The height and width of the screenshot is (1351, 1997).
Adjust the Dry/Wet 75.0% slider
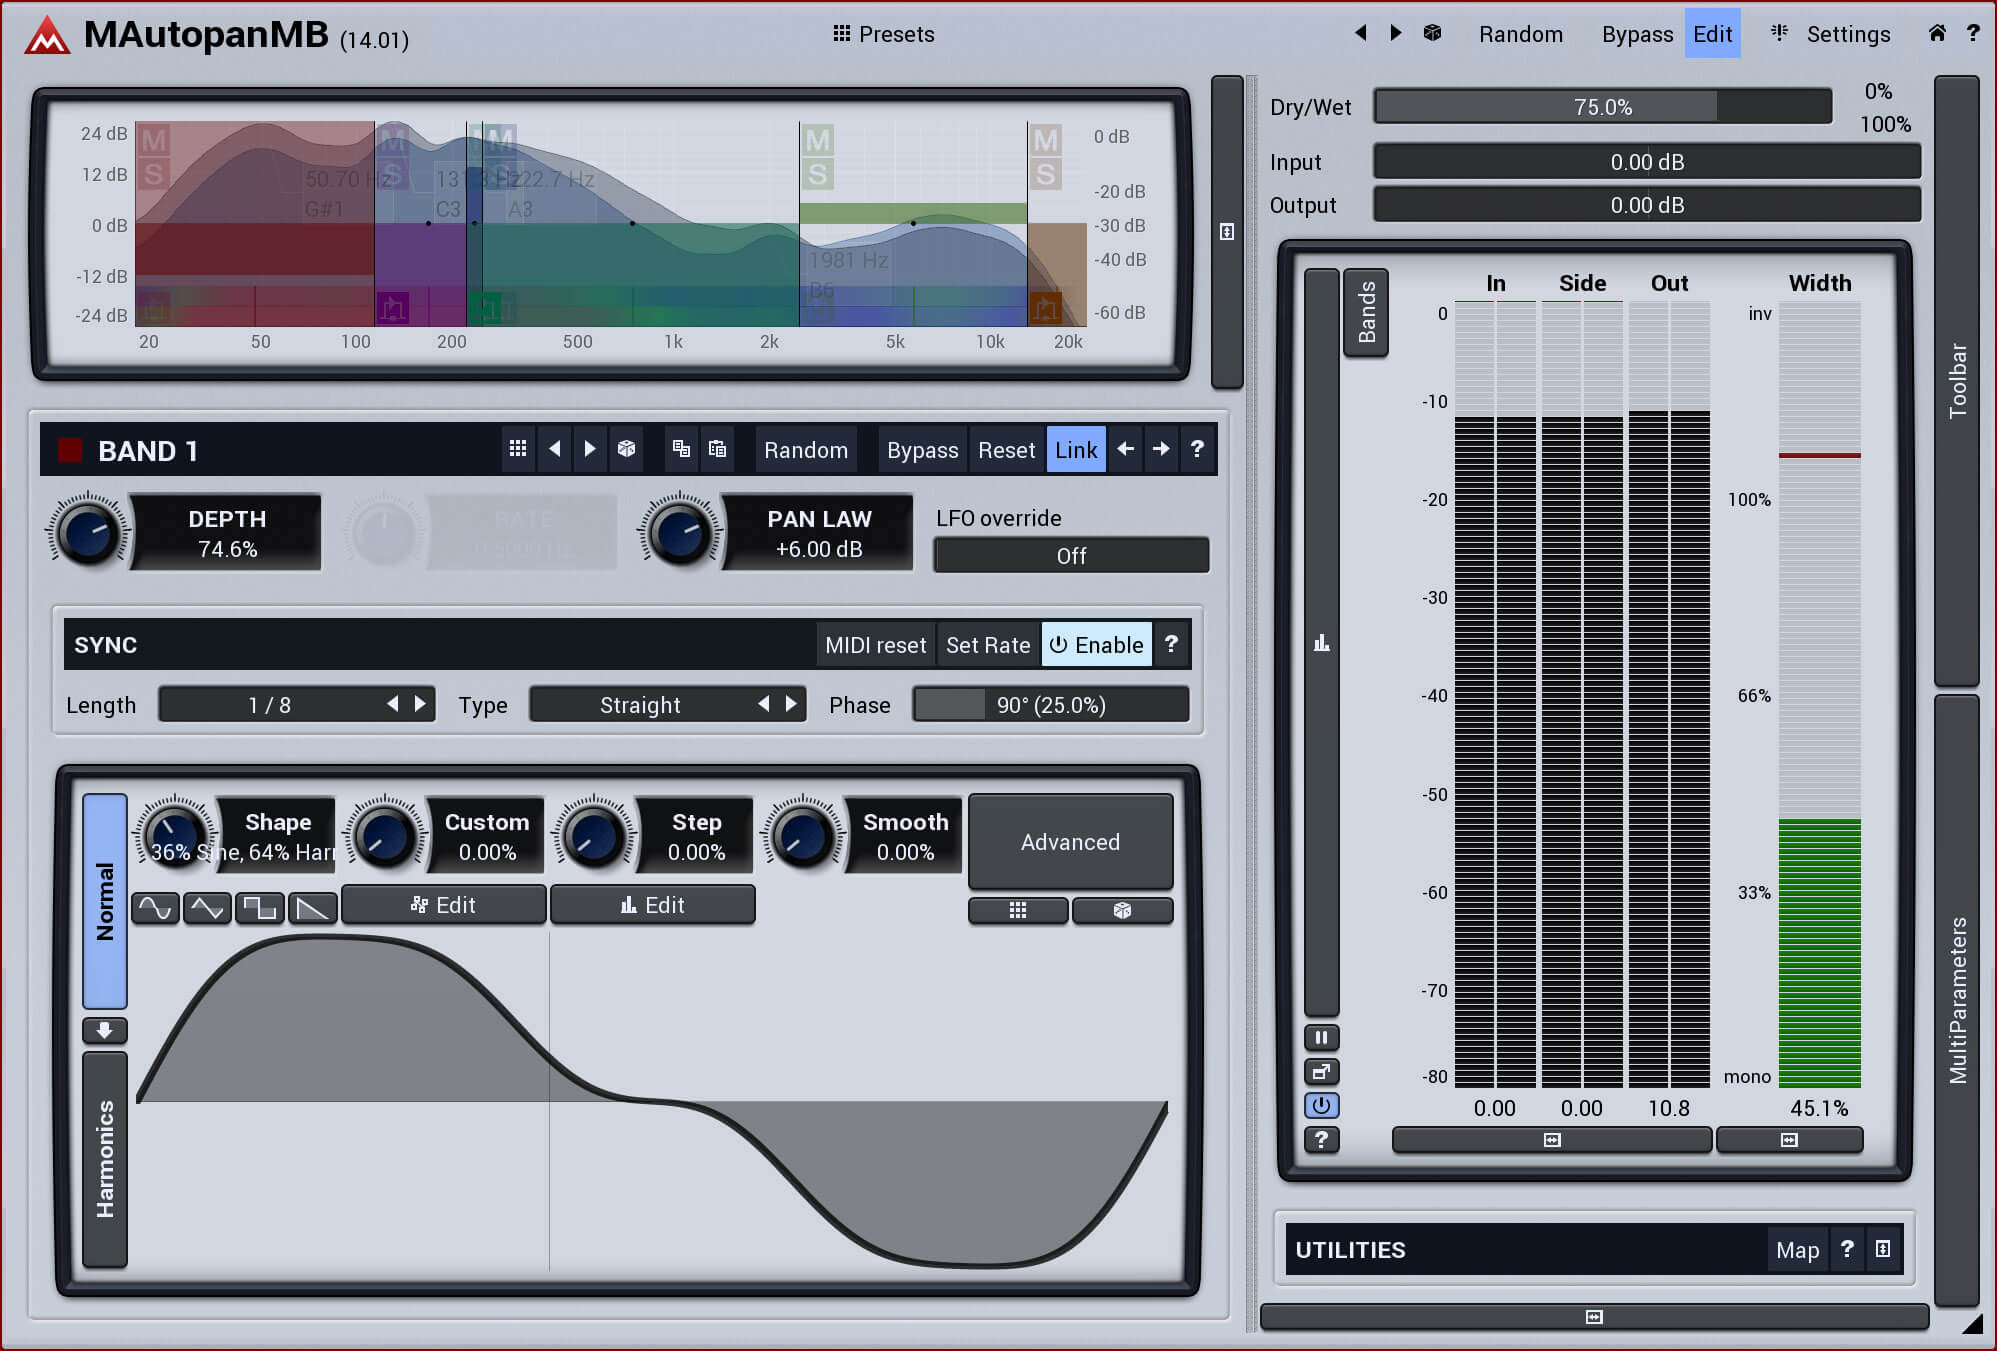[1602, 106]
